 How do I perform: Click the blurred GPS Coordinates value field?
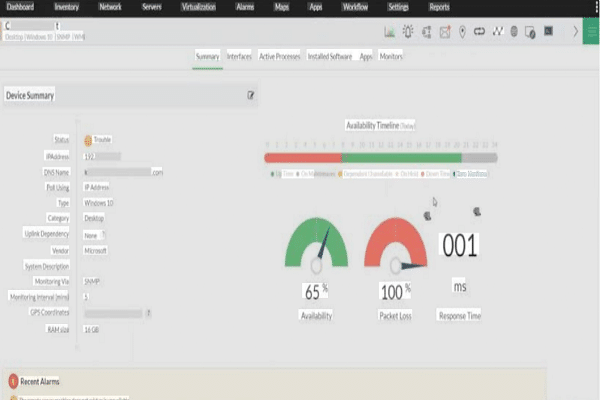(113, 313)
